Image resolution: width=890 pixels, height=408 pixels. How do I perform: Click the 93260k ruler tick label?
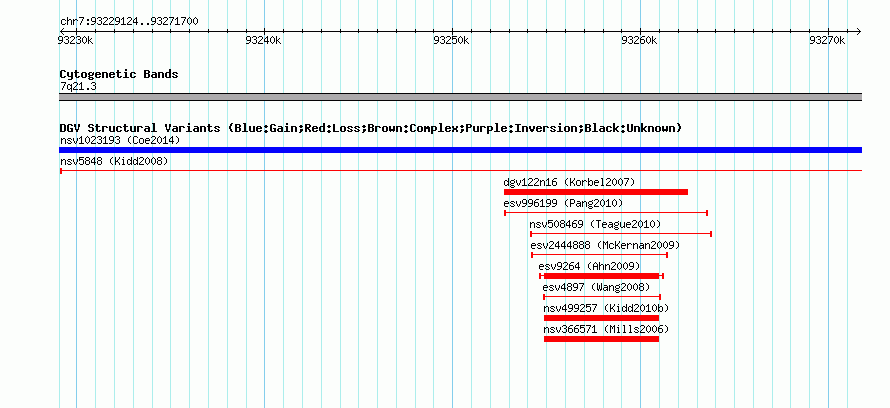(640, 40)
